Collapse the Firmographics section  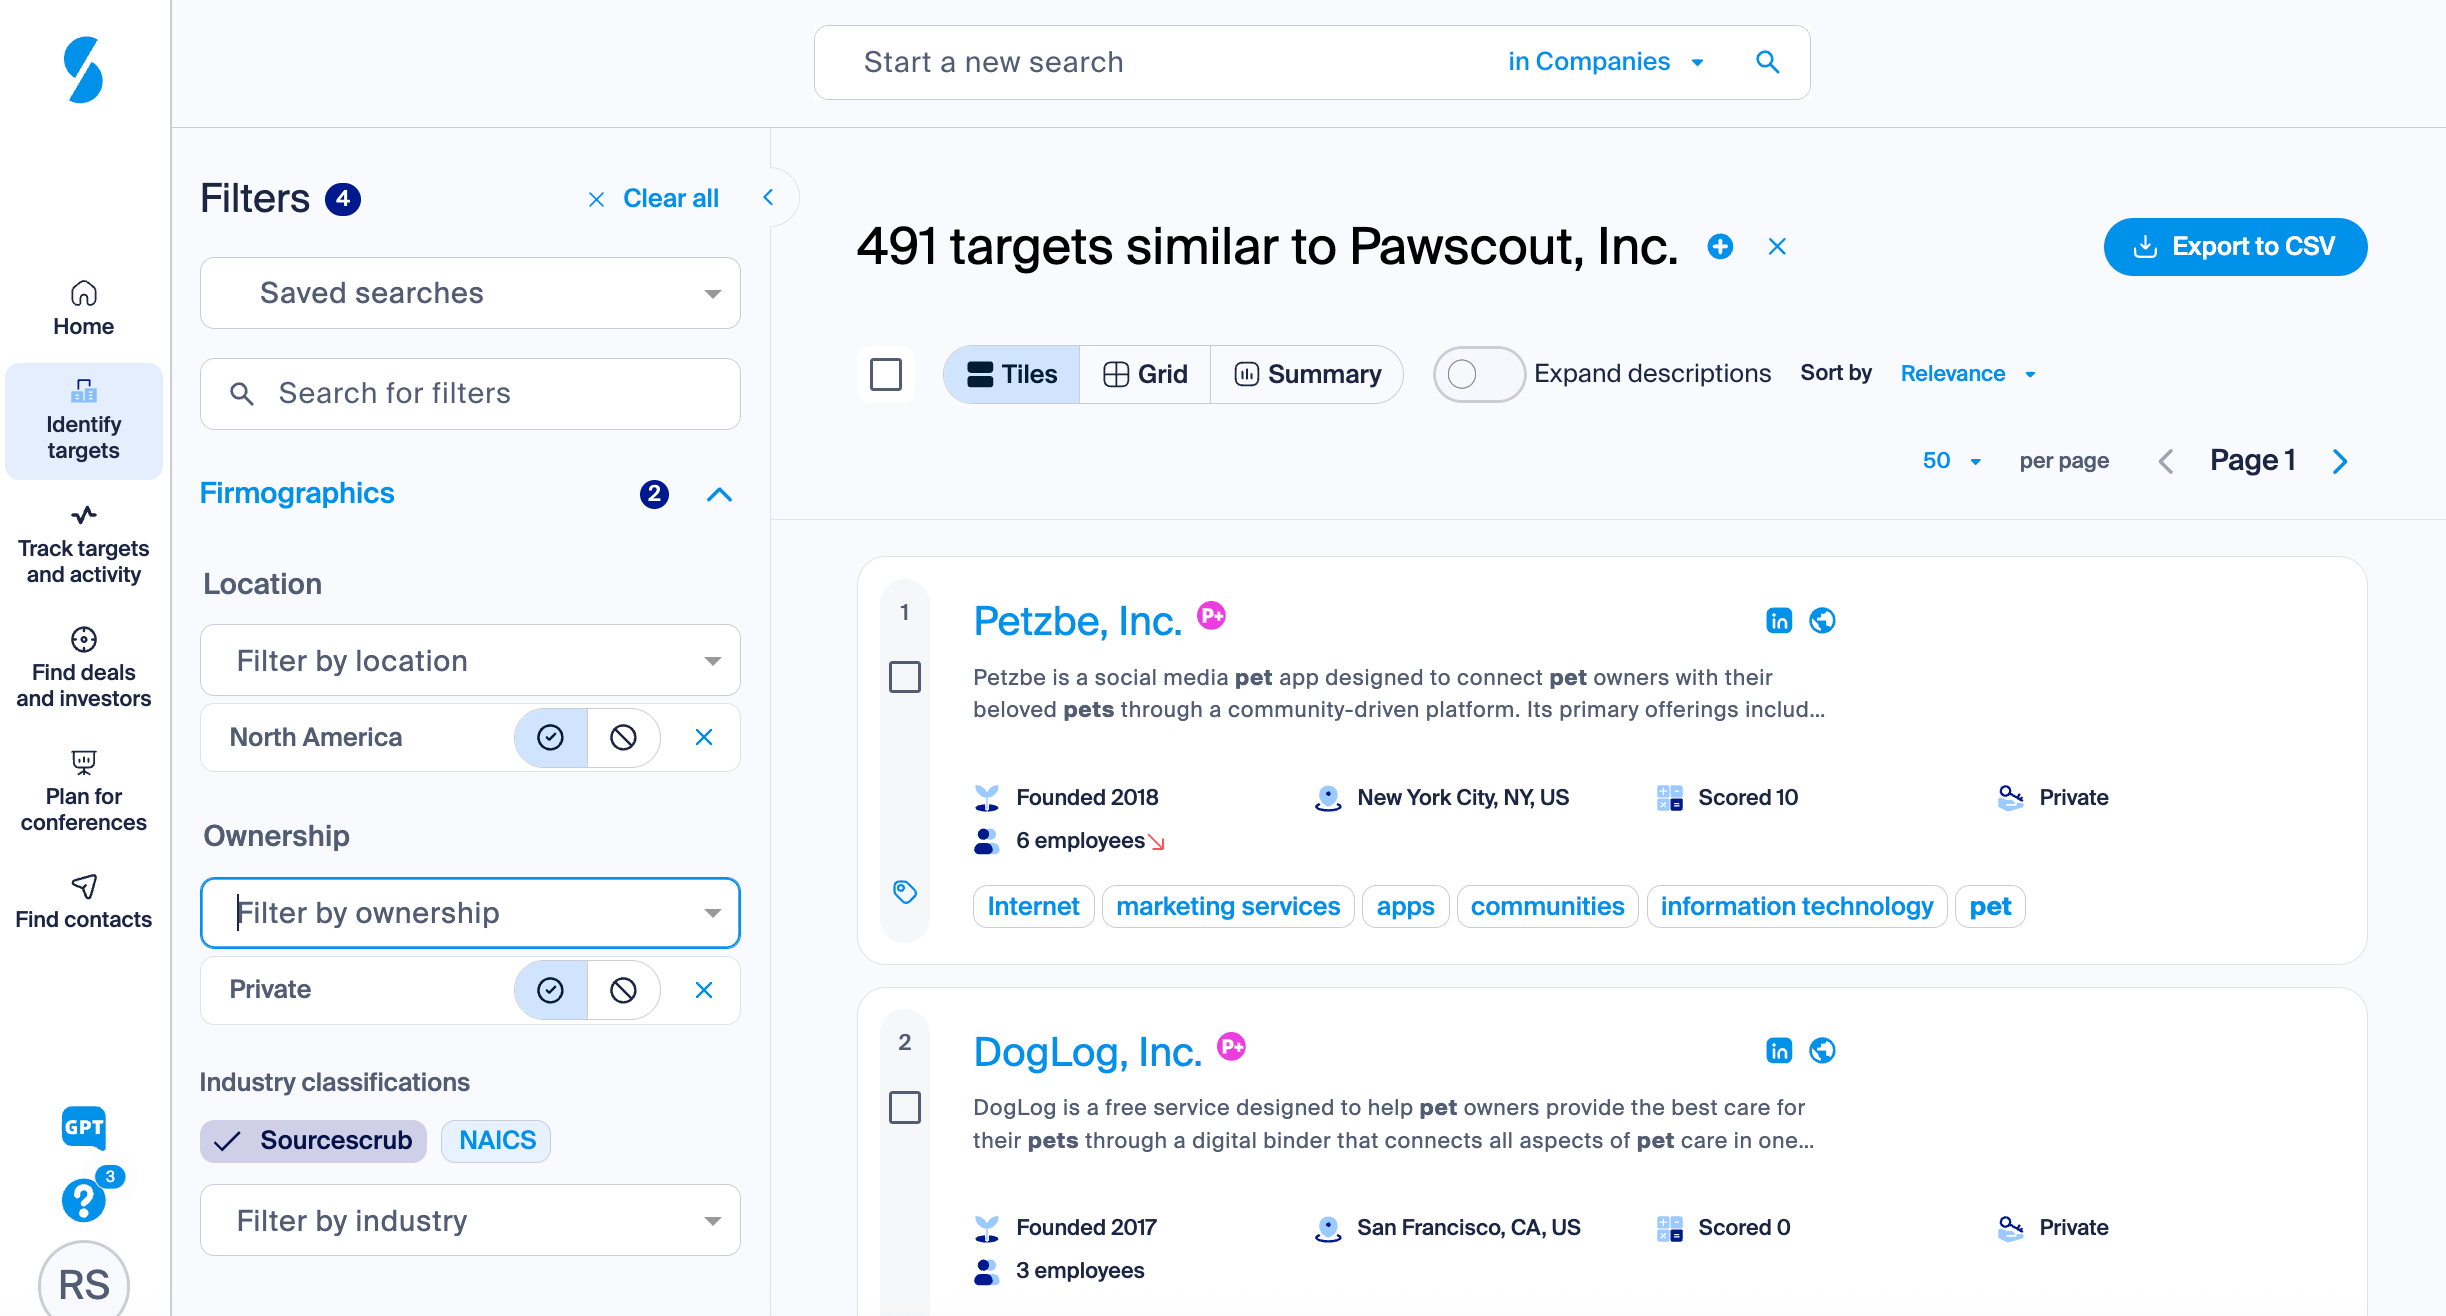pyautogui.click(x=719, y=494)
